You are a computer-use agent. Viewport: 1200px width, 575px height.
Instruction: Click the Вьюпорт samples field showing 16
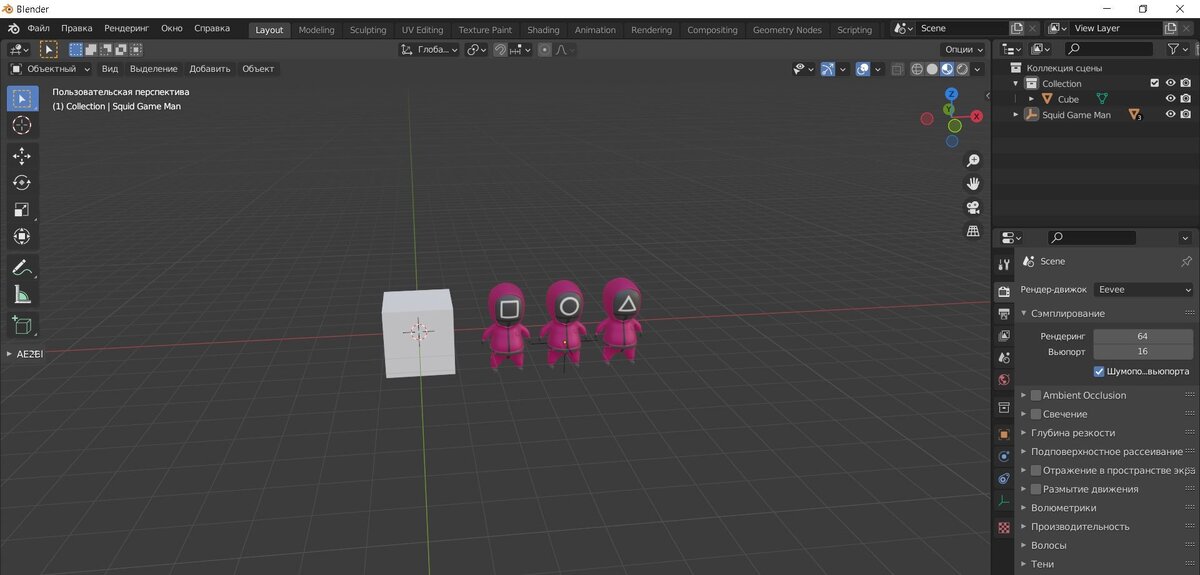point(1143,351)
